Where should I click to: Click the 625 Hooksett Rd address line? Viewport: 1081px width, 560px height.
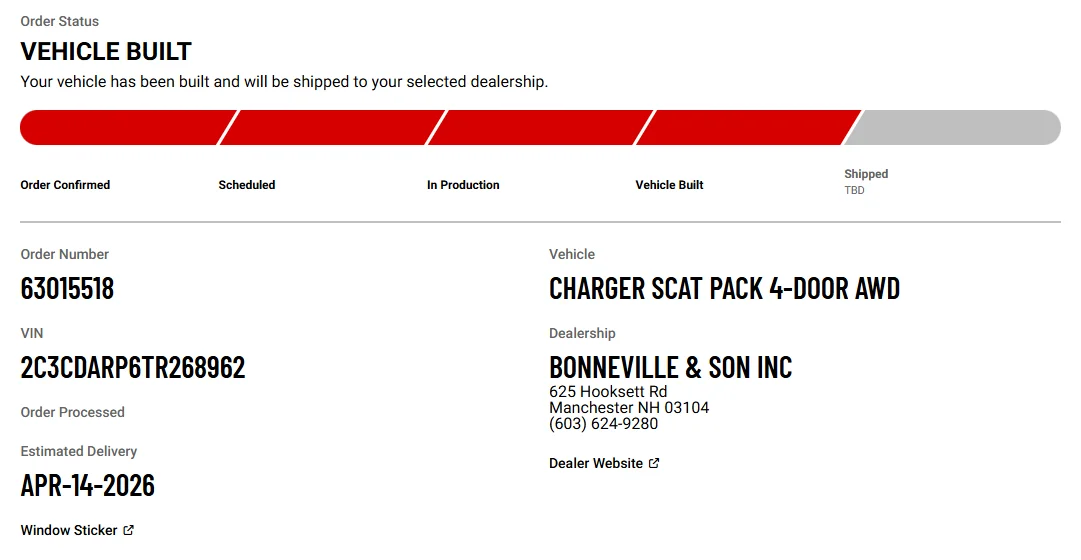point(608,392)
